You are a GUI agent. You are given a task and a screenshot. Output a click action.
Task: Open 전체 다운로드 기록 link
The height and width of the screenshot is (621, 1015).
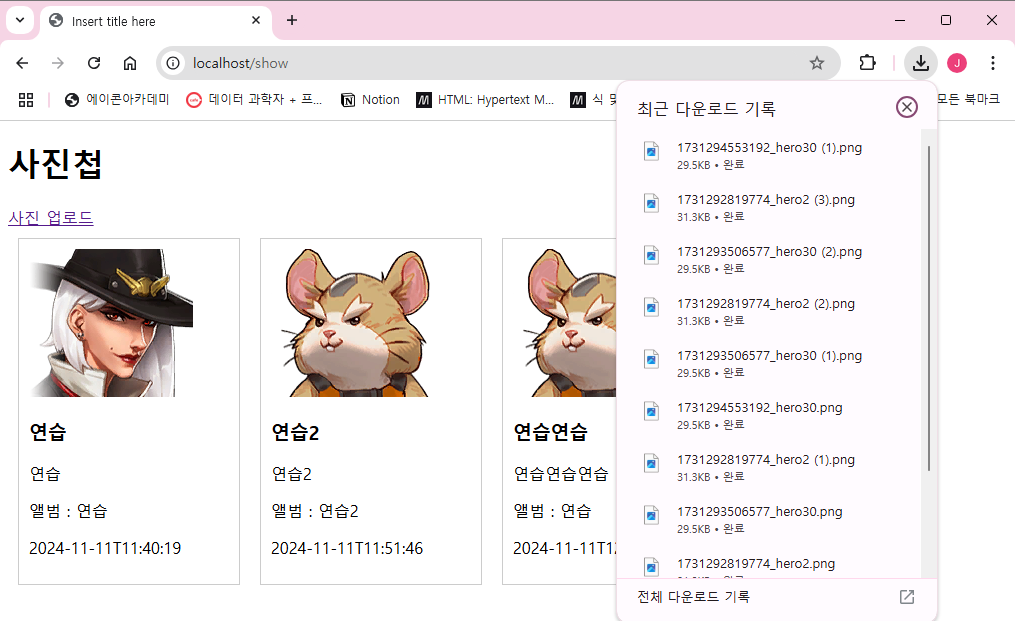pyautogui.click(x=693, y=596)
